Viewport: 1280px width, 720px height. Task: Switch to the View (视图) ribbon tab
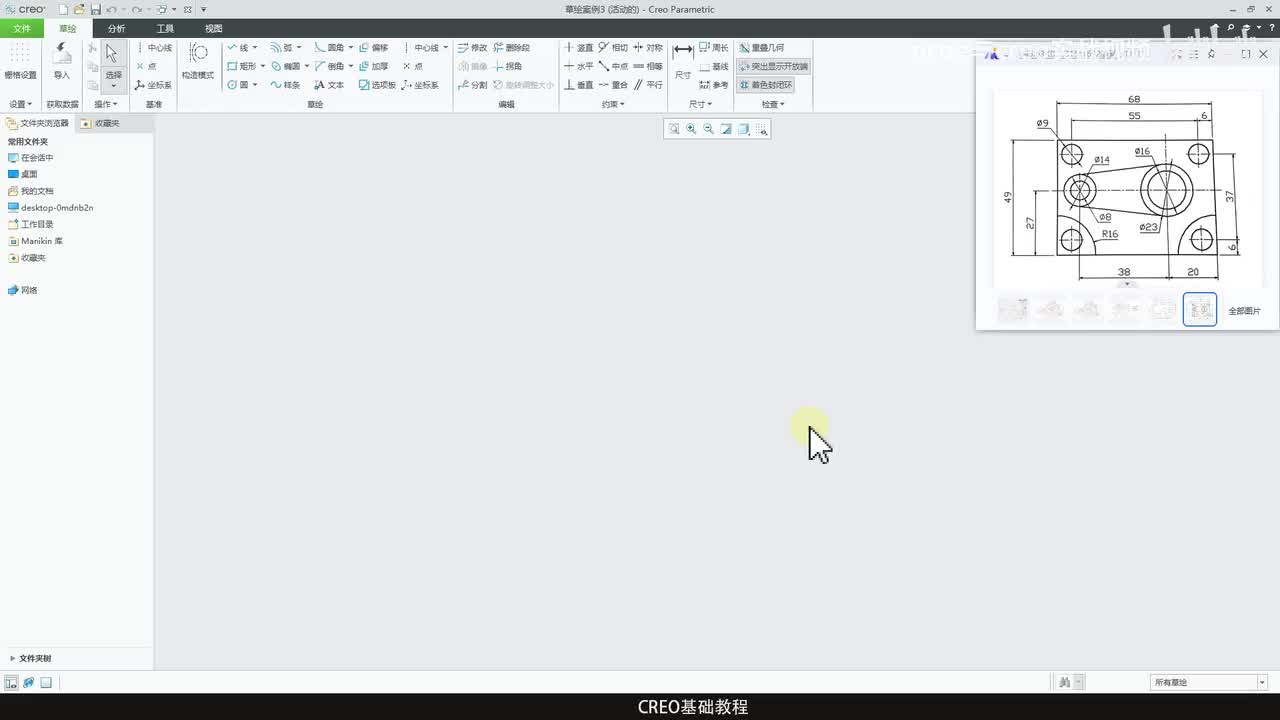click(x=213, y=28)
